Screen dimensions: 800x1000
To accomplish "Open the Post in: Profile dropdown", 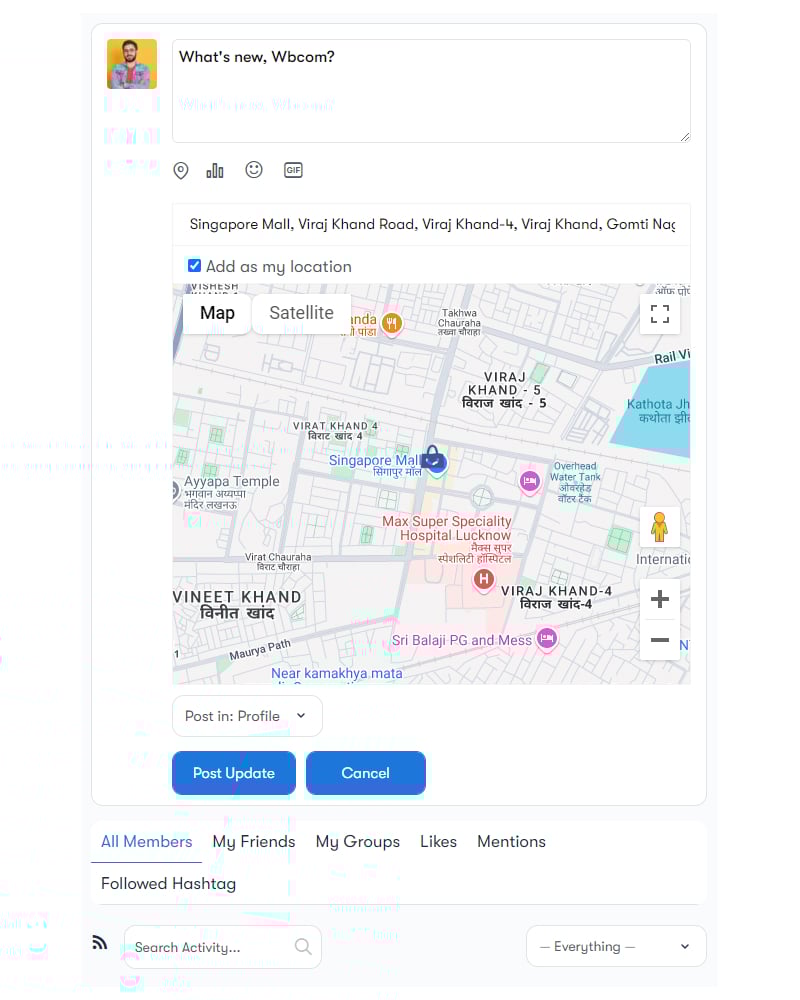I will point(247,716).
